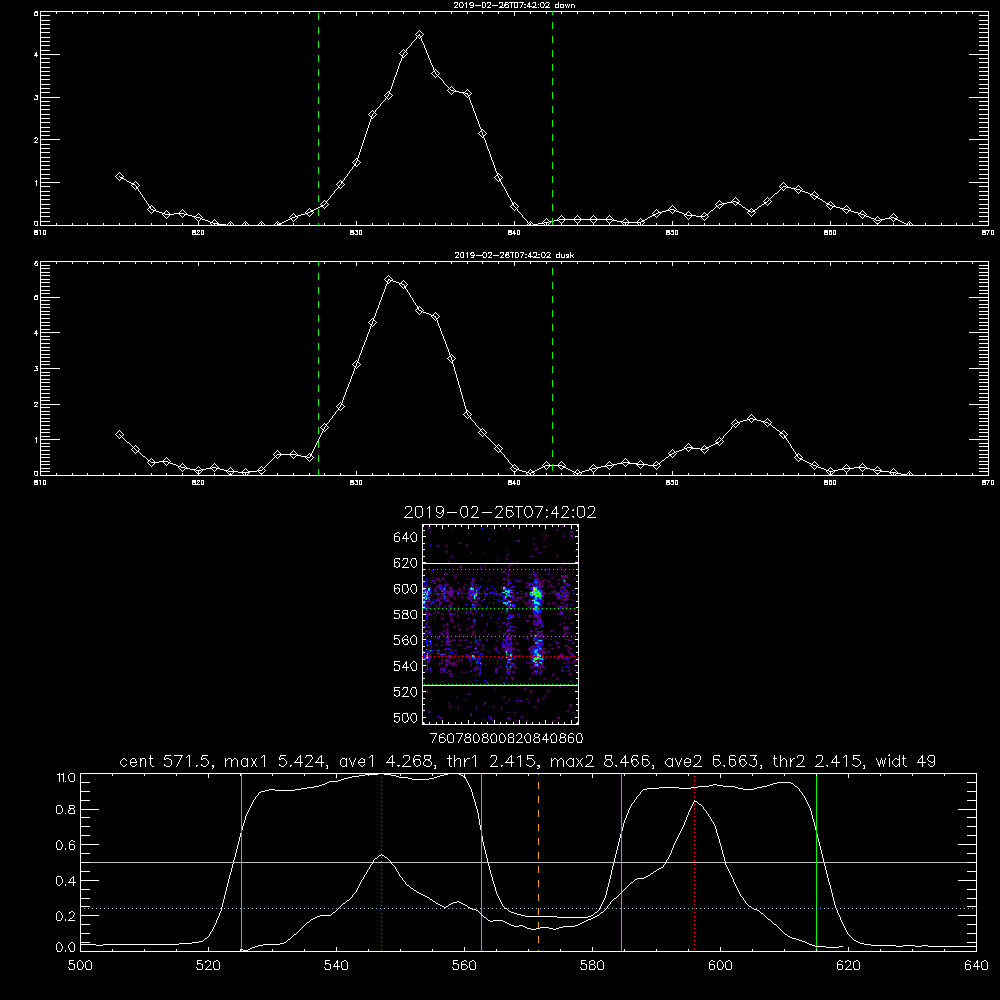The height and width of the screenshot is (1000, 1000).
Task: Click the '640' y-axis label beside the spectrogram
Action: click(x=406, y=537)
